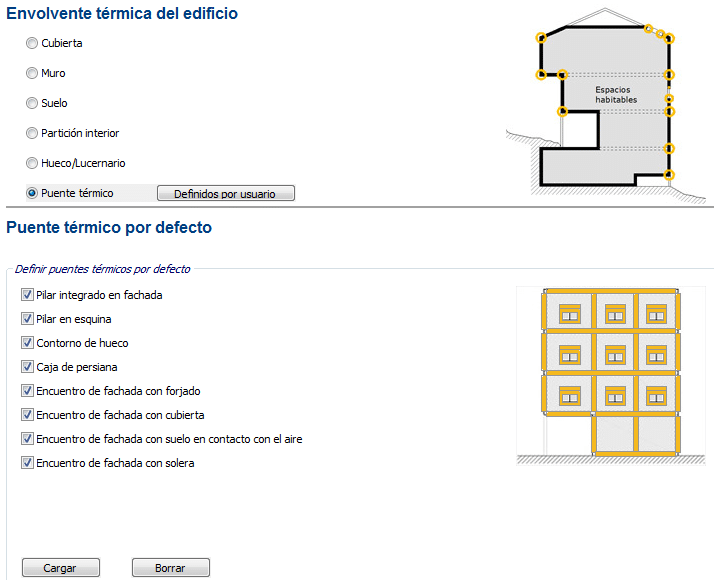The height and width of the screenshot is (580, 714).
Task: Click yellow marker at section's top-left roof corner
Action: coord(541,37)
